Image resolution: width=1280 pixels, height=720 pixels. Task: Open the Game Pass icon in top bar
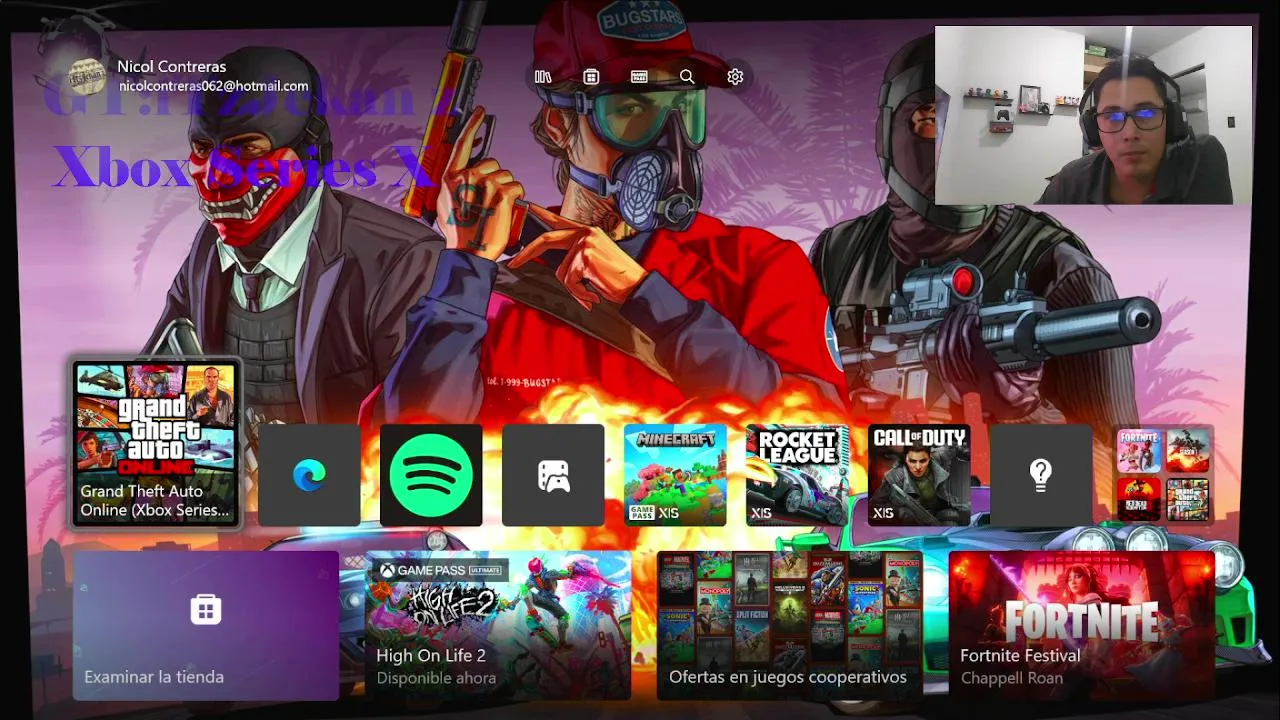coord(639,77)
